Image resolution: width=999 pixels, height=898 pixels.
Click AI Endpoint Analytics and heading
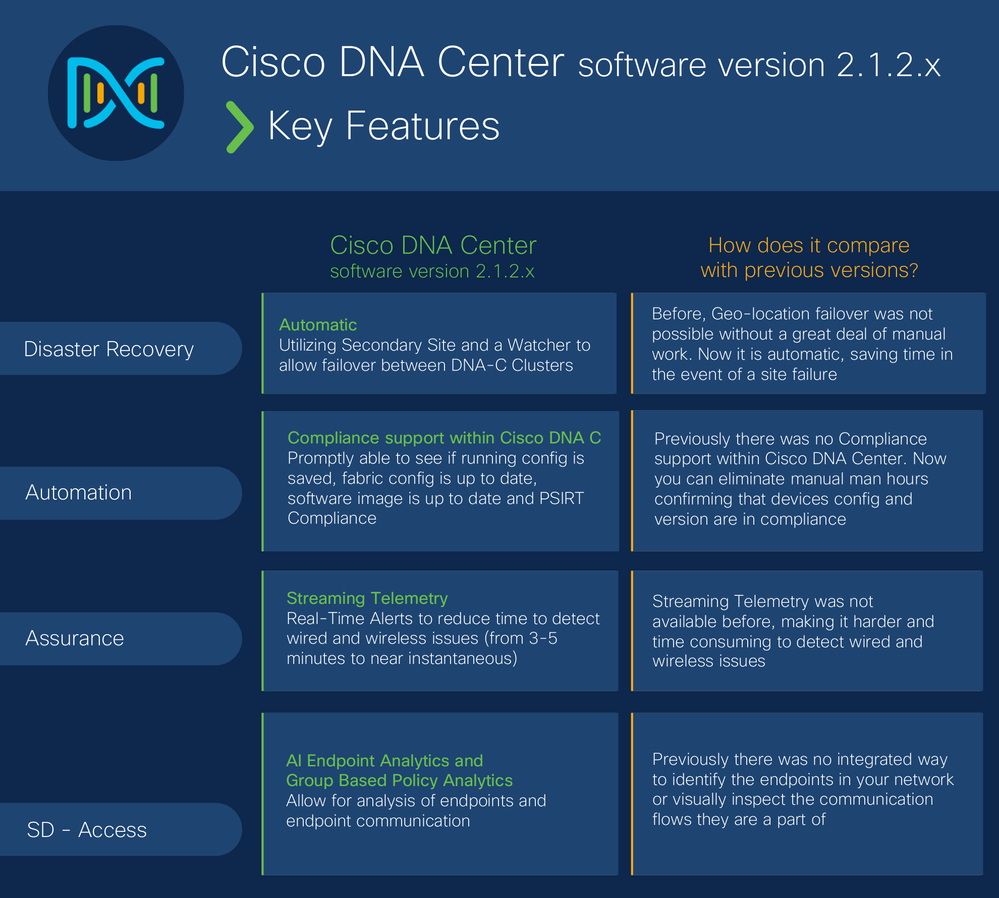tap(384, 760)
